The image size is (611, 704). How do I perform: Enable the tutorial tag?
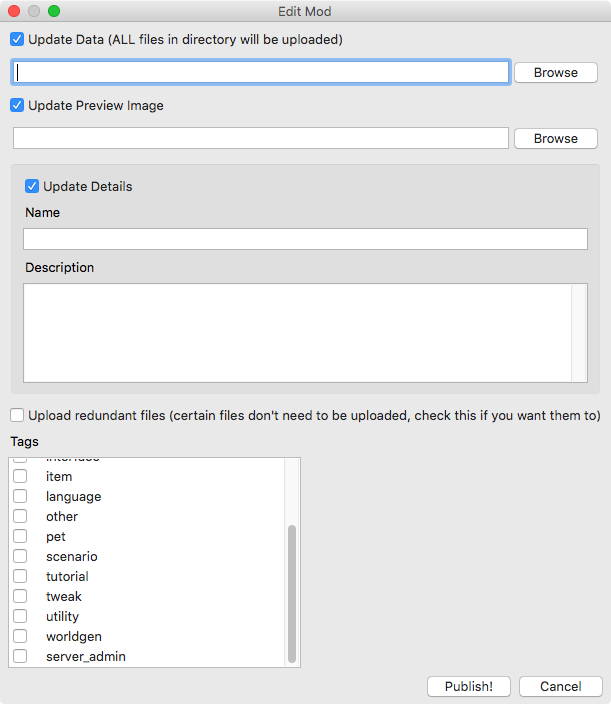click(x=20, y=576)
